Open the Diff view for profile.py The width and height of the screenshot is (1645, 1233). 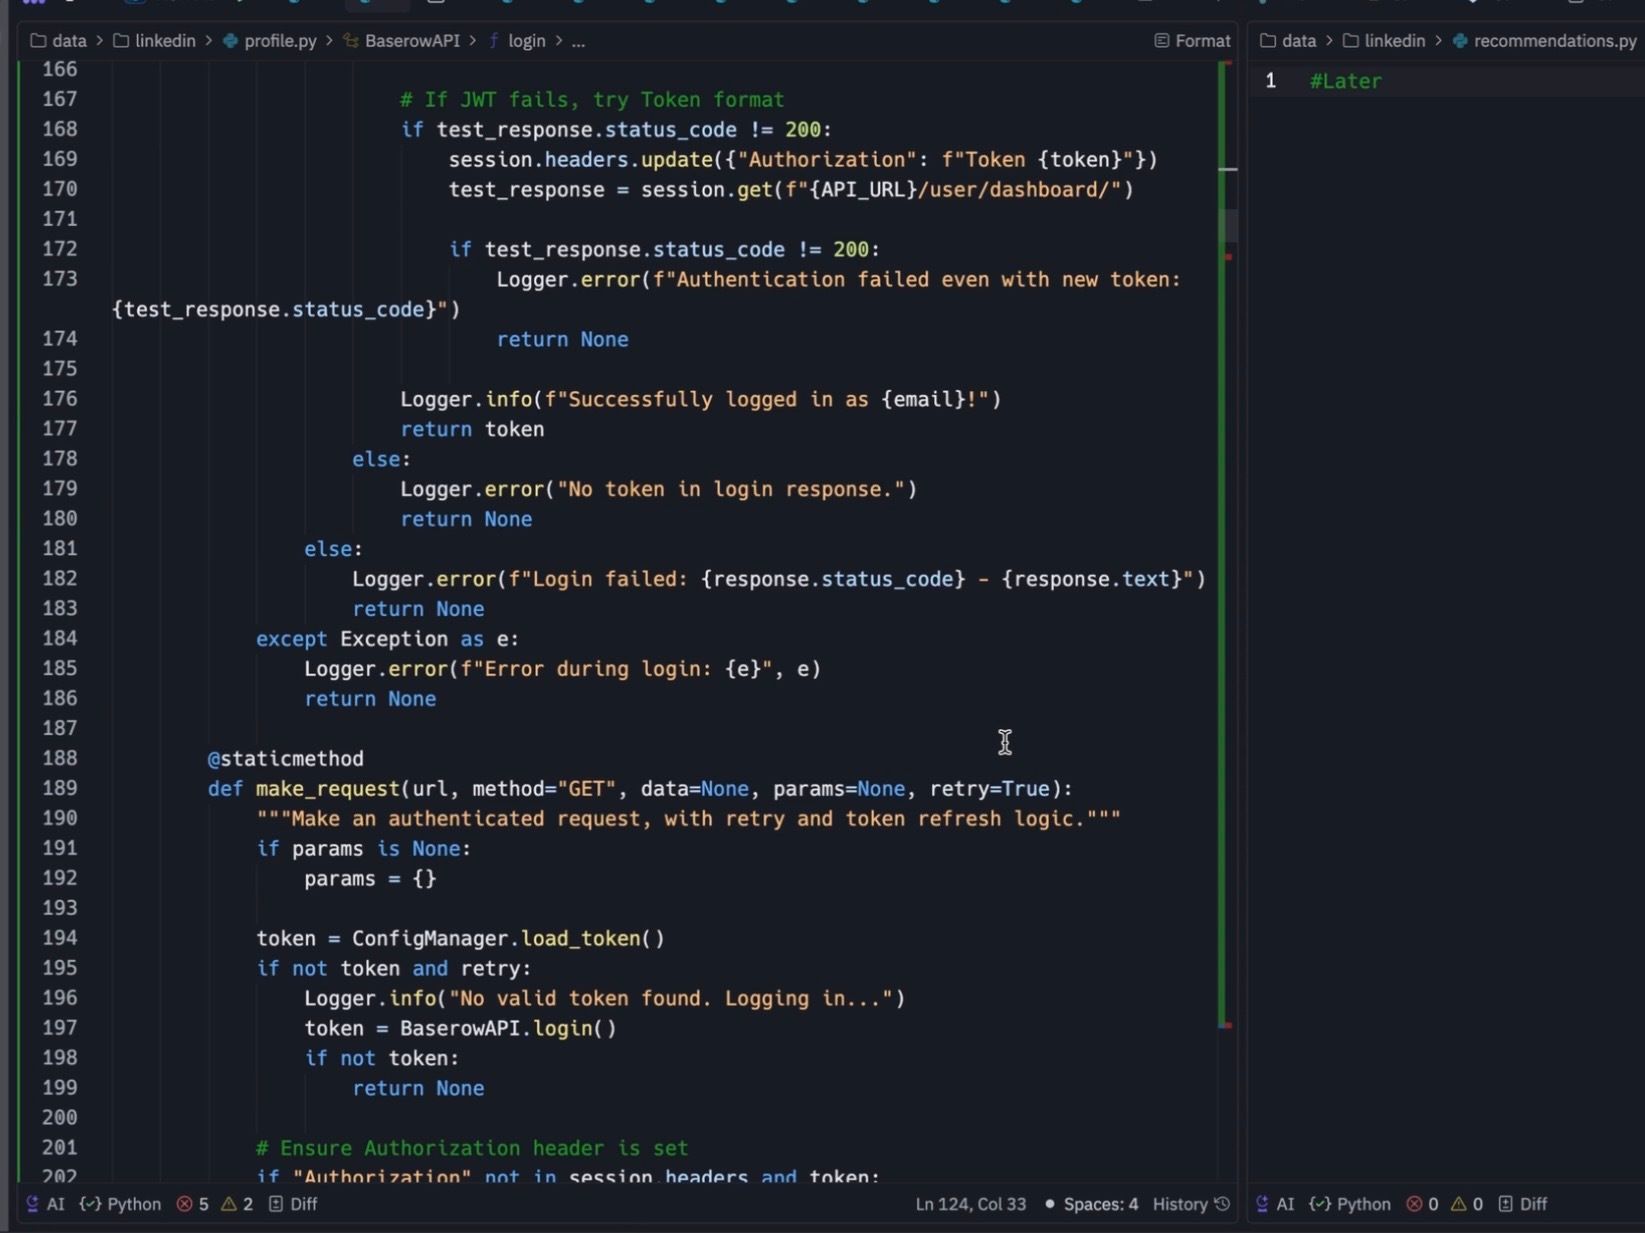tap(293, 1204)
